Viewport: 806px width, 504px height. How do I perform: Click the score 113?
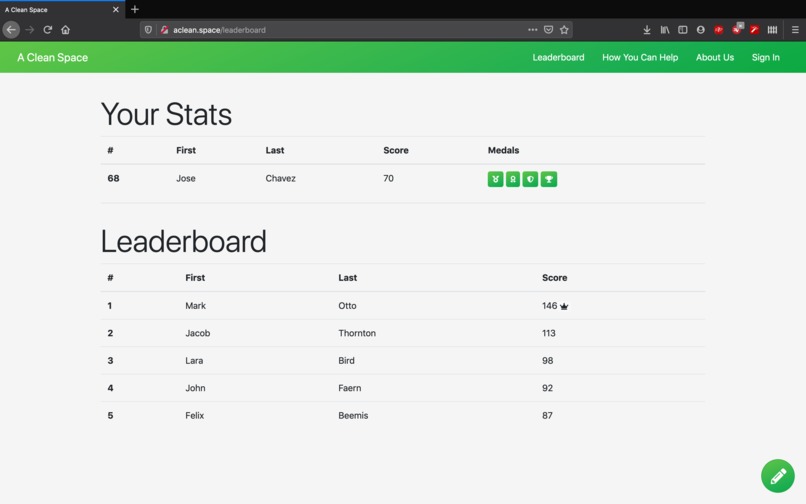coord(548,333)
